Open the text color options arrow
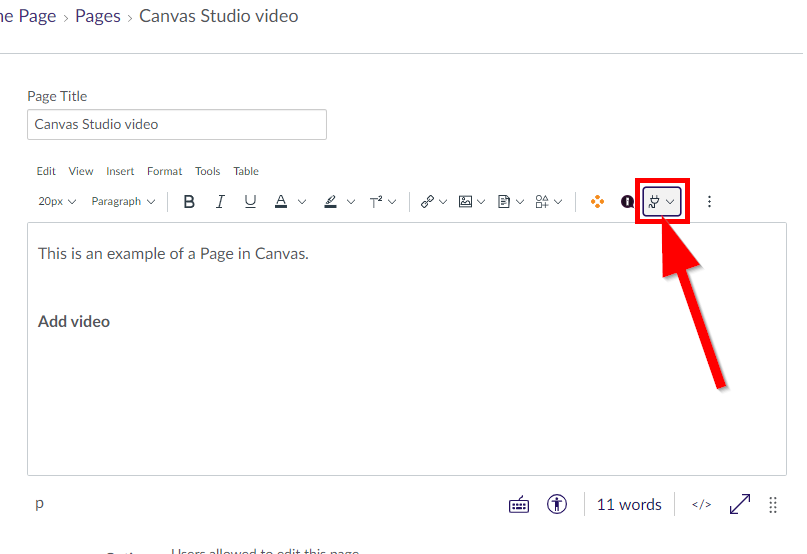The height and width of the screenshot is (554, 807). coord(302,202)
